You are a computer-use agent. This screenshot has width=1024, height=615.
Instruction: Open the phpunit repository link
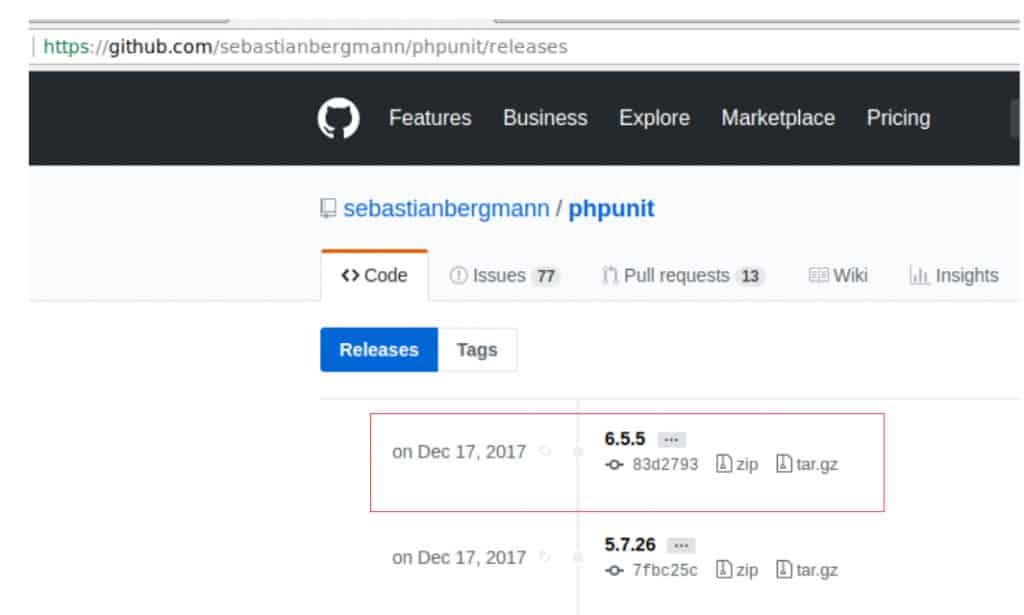611,208
